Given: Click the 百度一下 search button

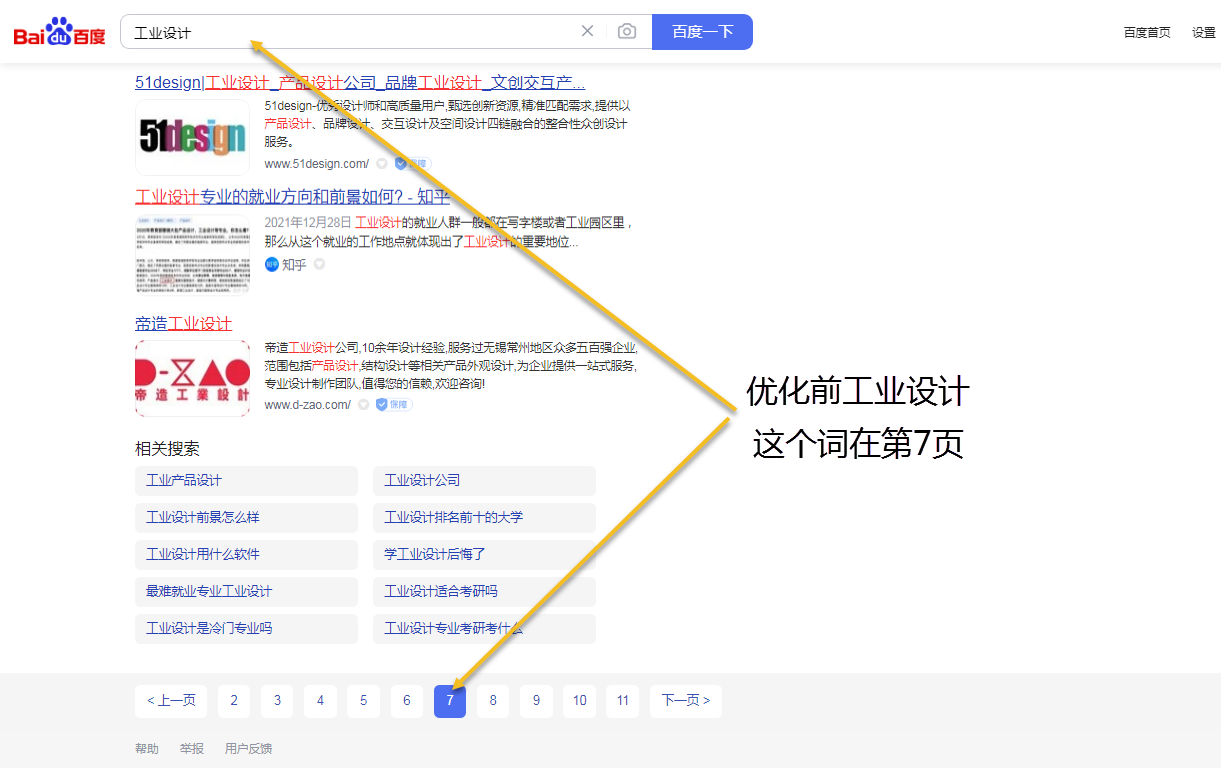Looking at the screenshot, I should pyautogui.click(x=702, y=32).
